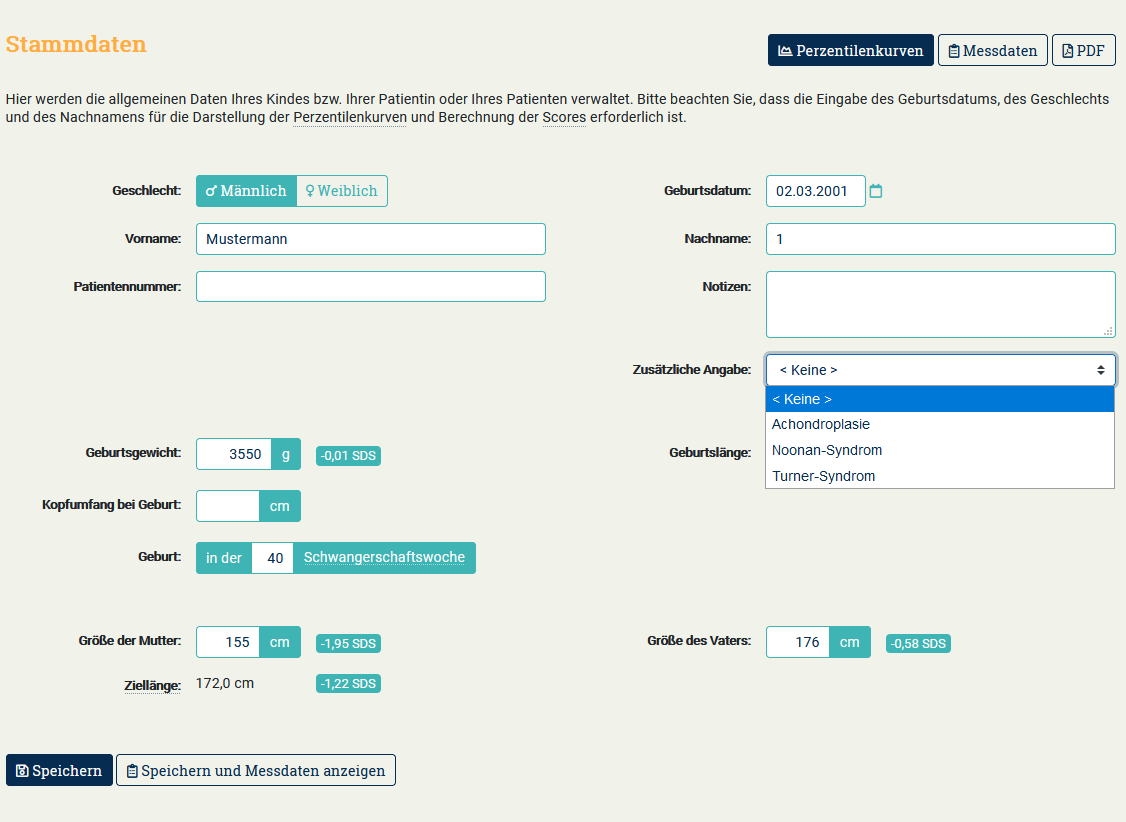Viewport: 1126px width, 822px height.
Task: Collapse the Zusätzliche Angabe dropdown
Action: (941, 370)
